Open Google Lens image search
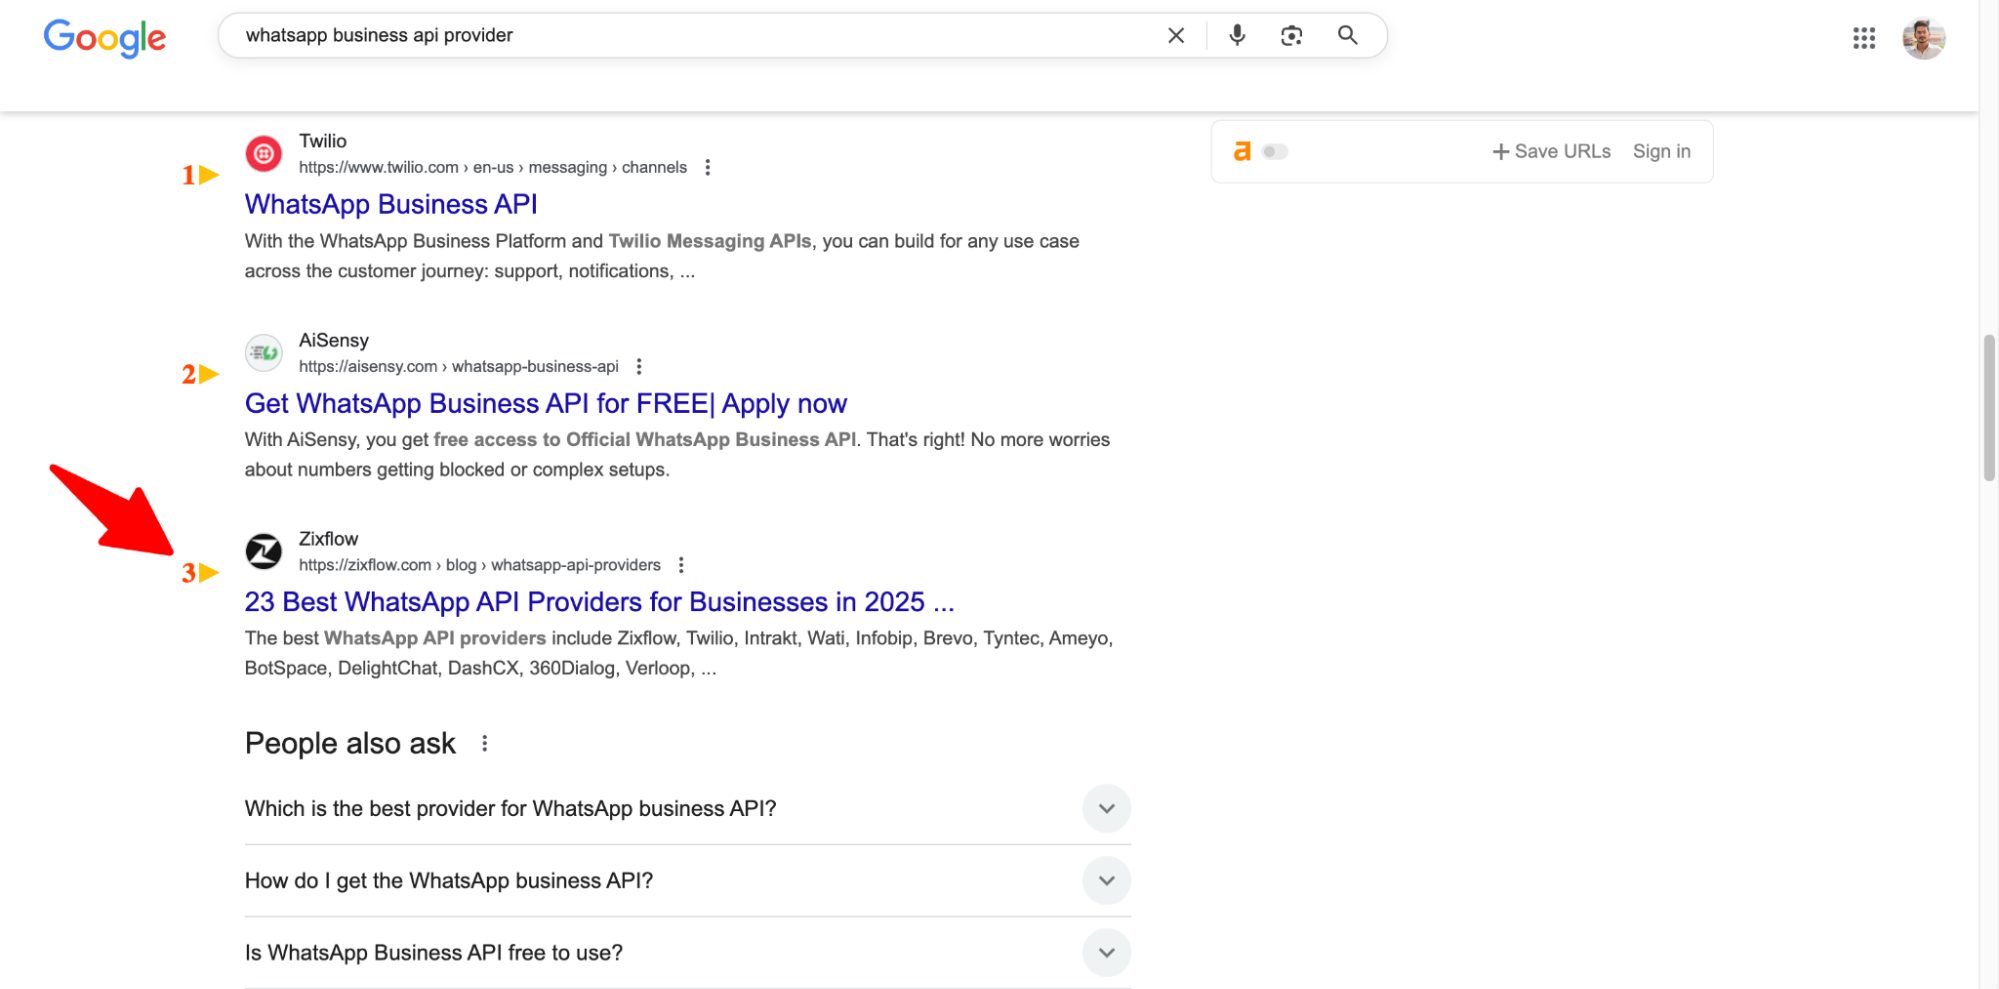 (x=1291, y=36)
